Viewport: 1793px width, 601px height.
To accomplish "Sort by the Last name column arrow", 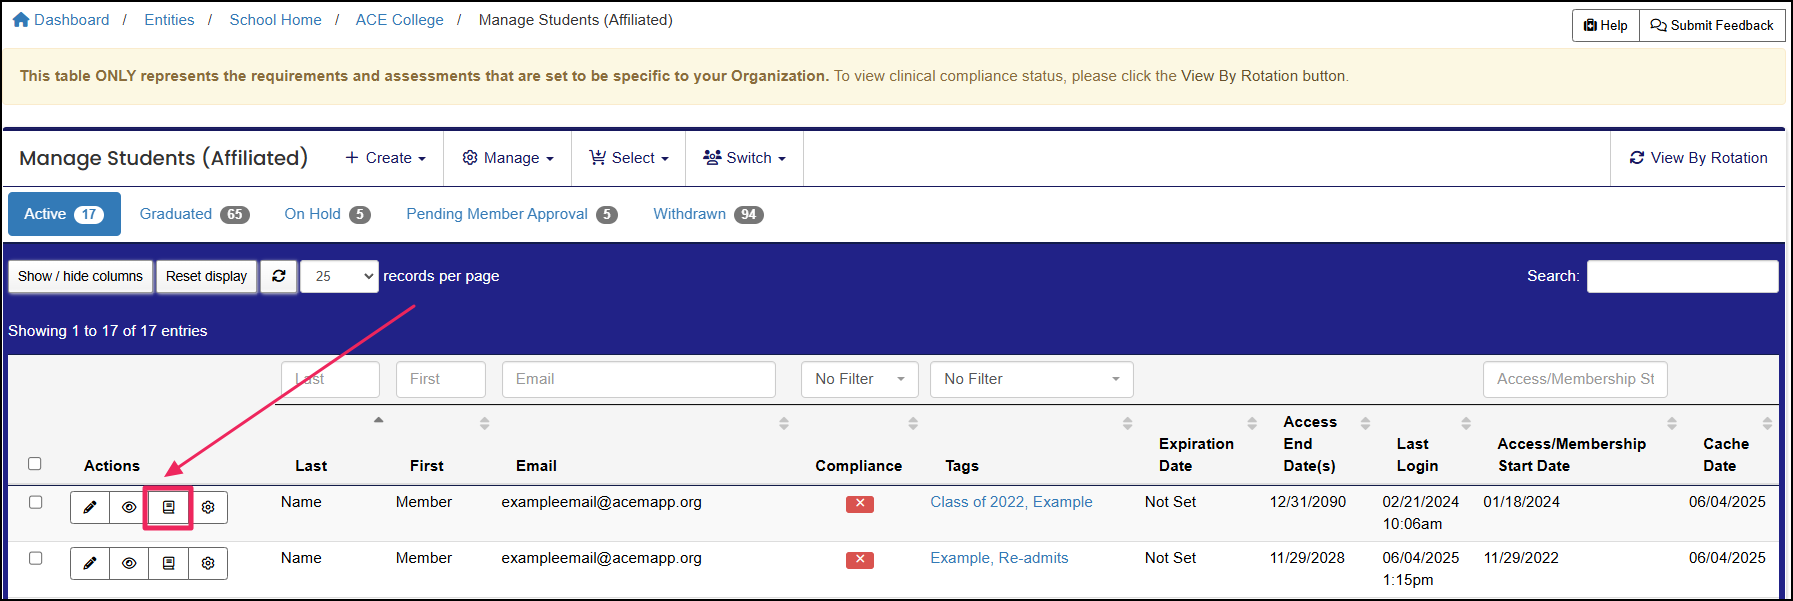I will 379,420.
